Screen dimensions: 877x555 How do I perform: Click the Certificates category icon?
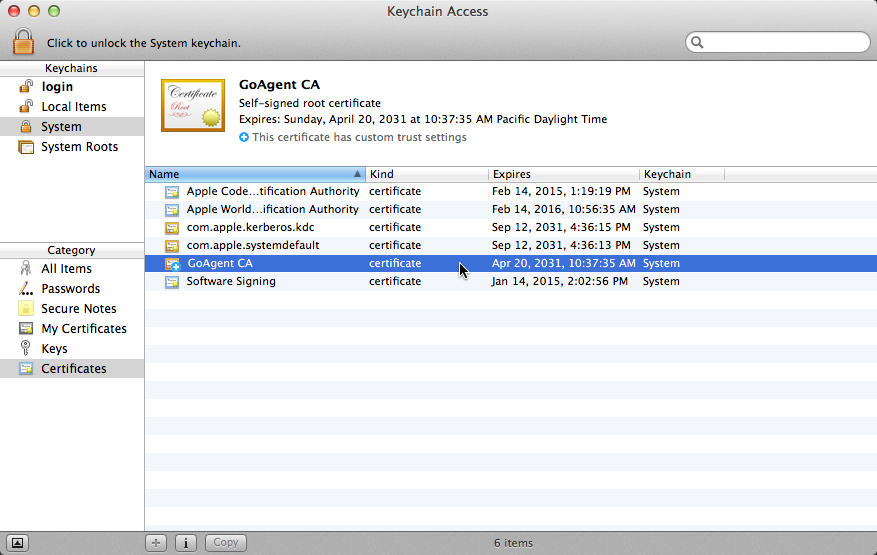pos(26,369)
